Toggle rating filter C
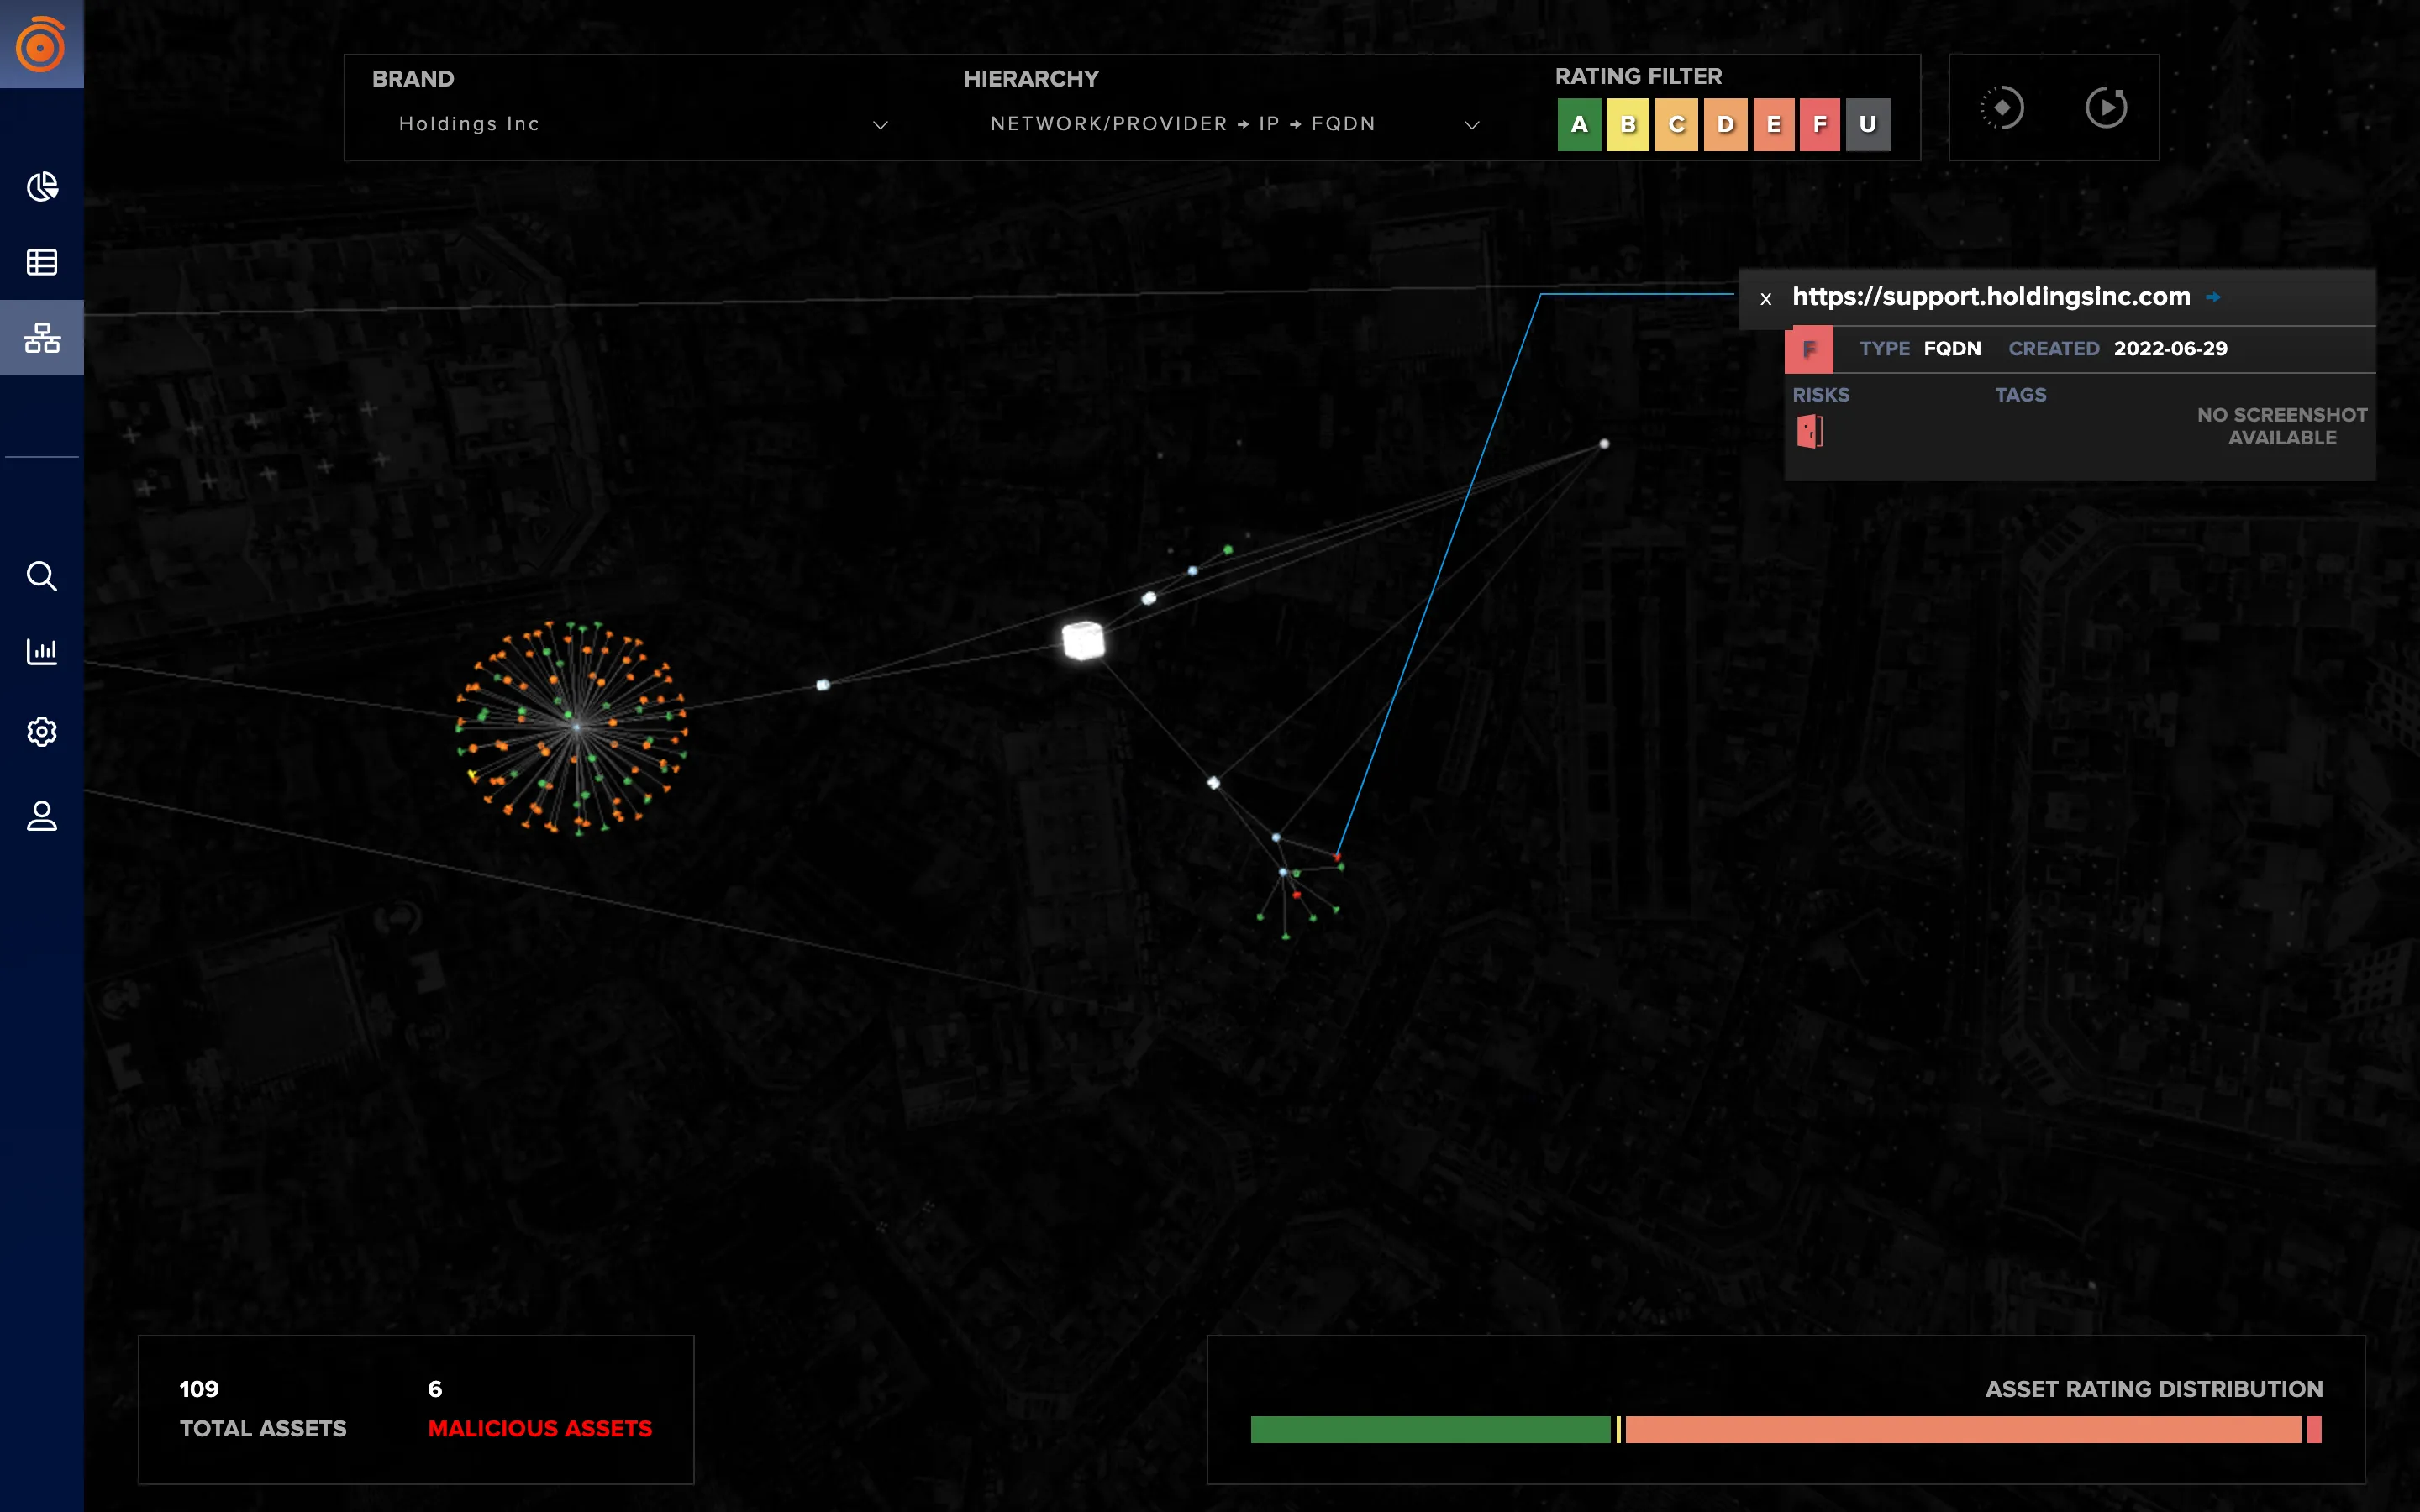 point(1677,124)
